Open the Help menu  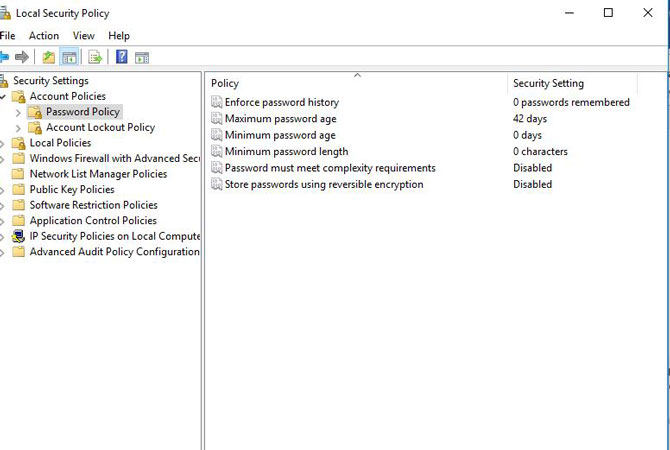[x=119, y=35]
